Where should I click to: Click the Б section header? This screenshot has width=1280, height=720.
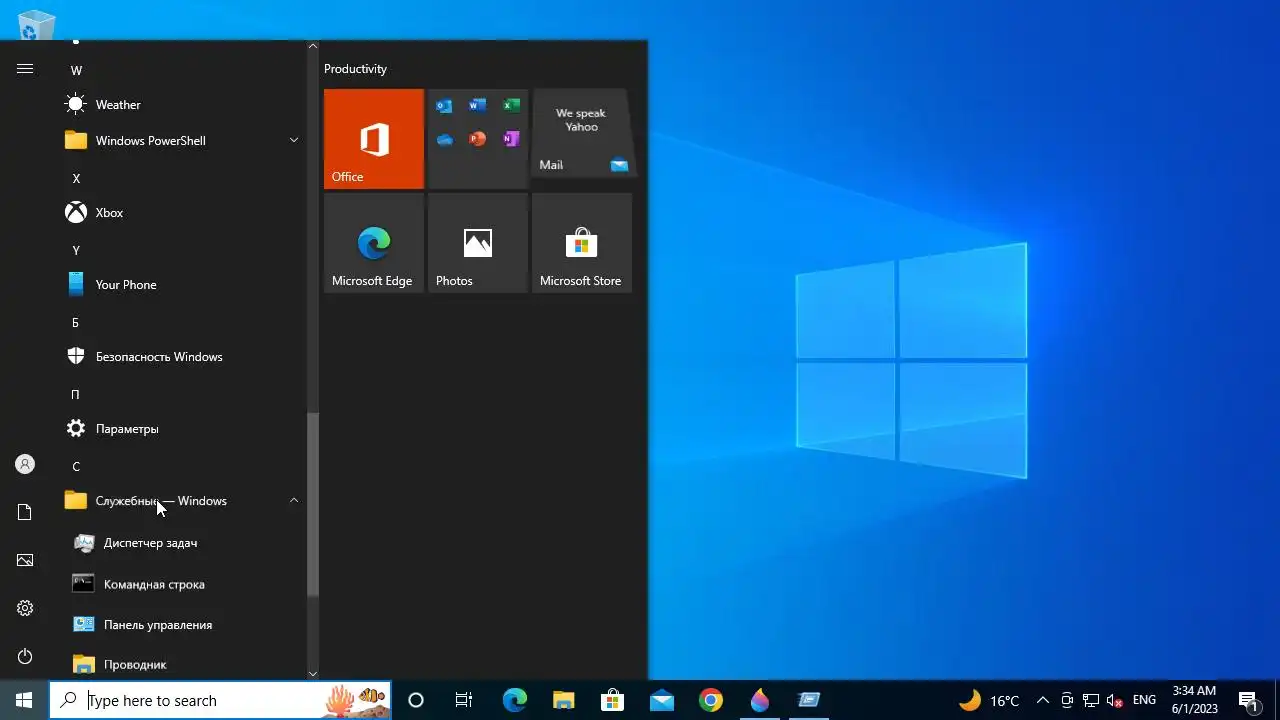pos(76,322)
